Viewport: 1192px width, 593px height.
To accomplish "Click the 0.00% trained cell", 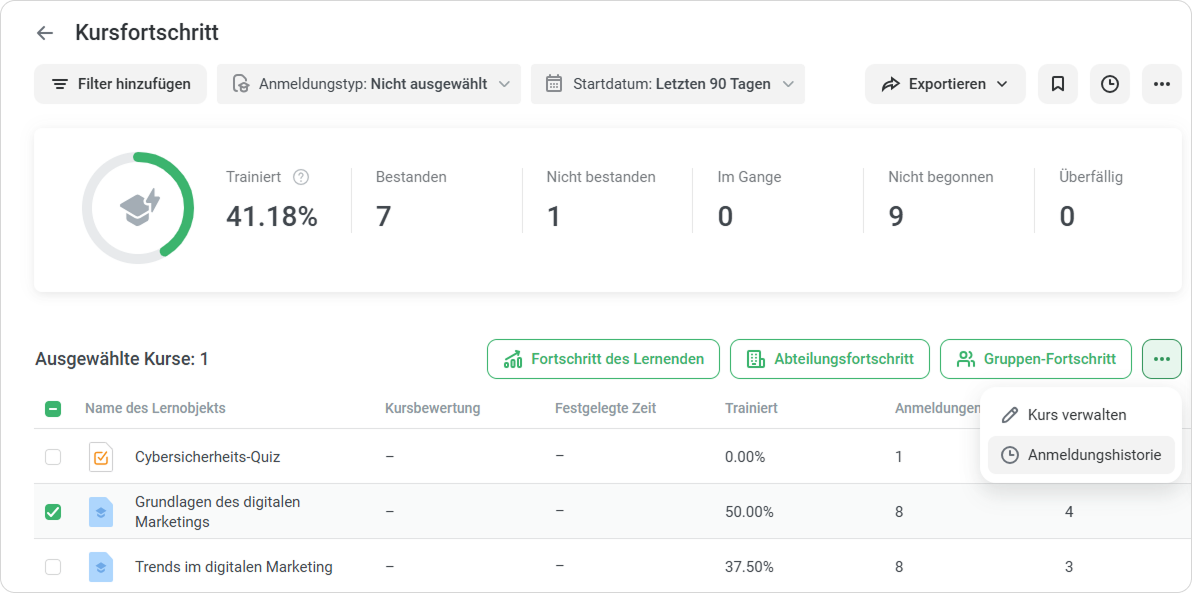I will (746, 457).
